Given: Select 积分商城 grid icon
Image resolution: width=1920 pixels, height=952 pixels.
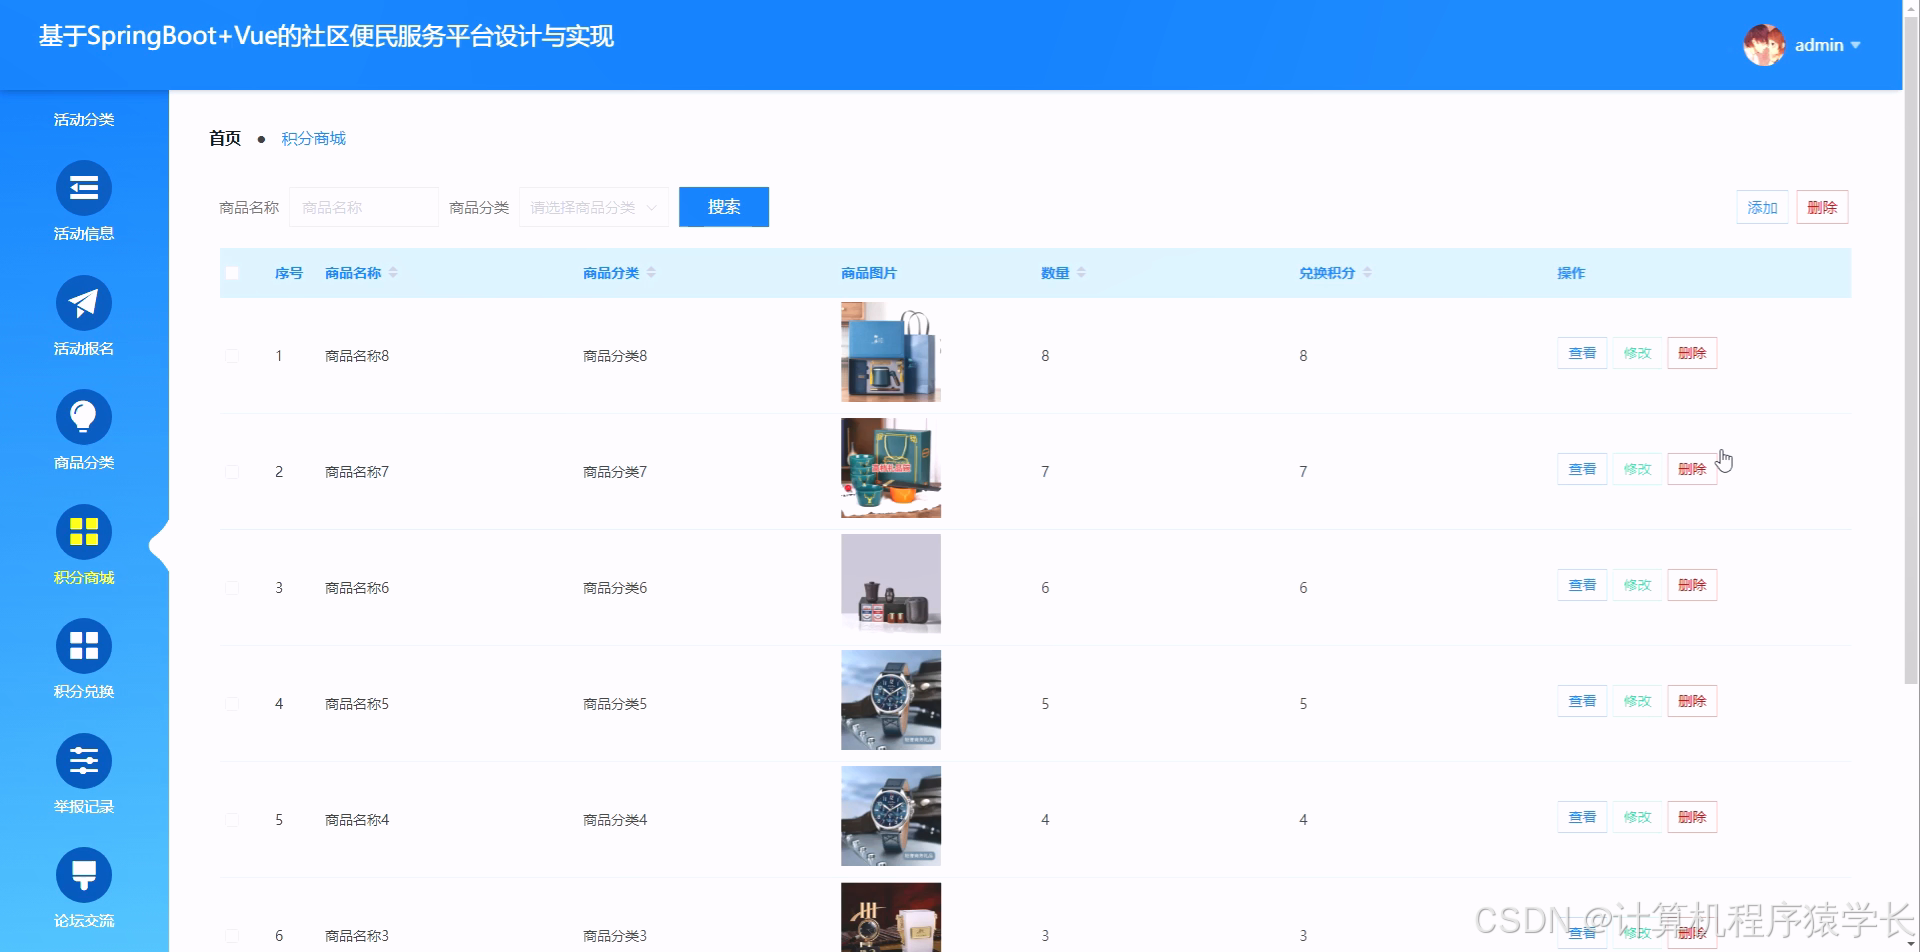Looking at the screenshot, I should (84, 532).
